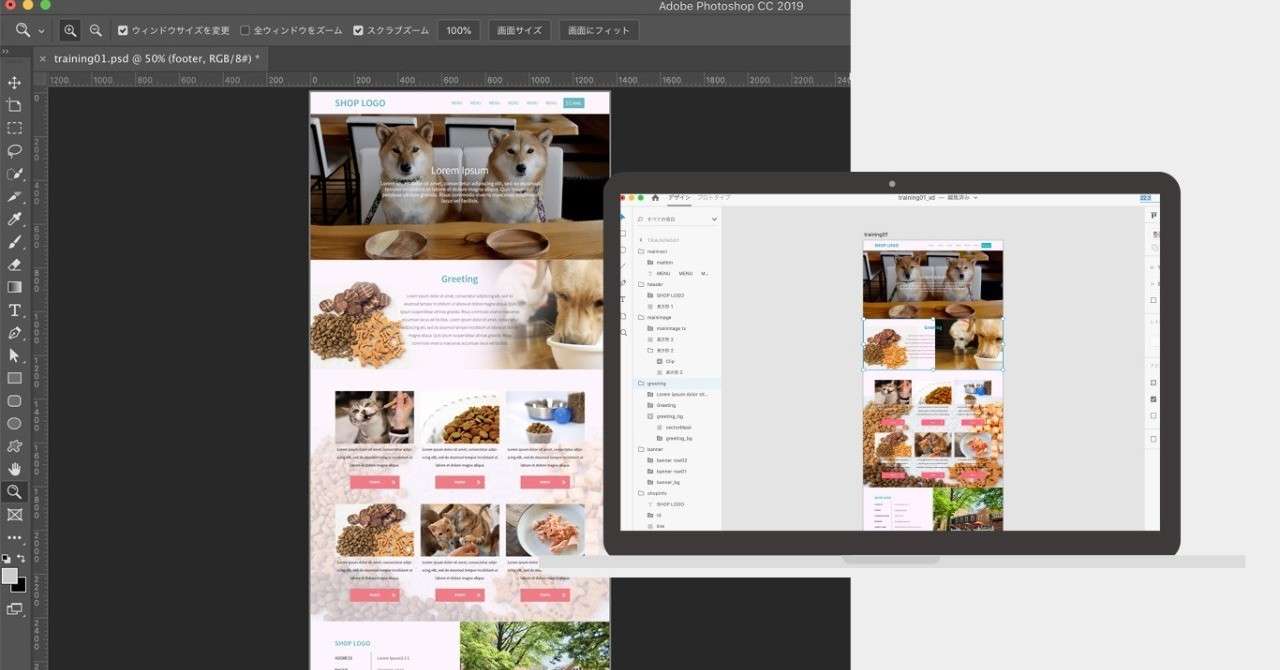The image size is (1280, 670).
Task: Select the Rectangle tool in Adobe XD
Action: coord(623,234)
